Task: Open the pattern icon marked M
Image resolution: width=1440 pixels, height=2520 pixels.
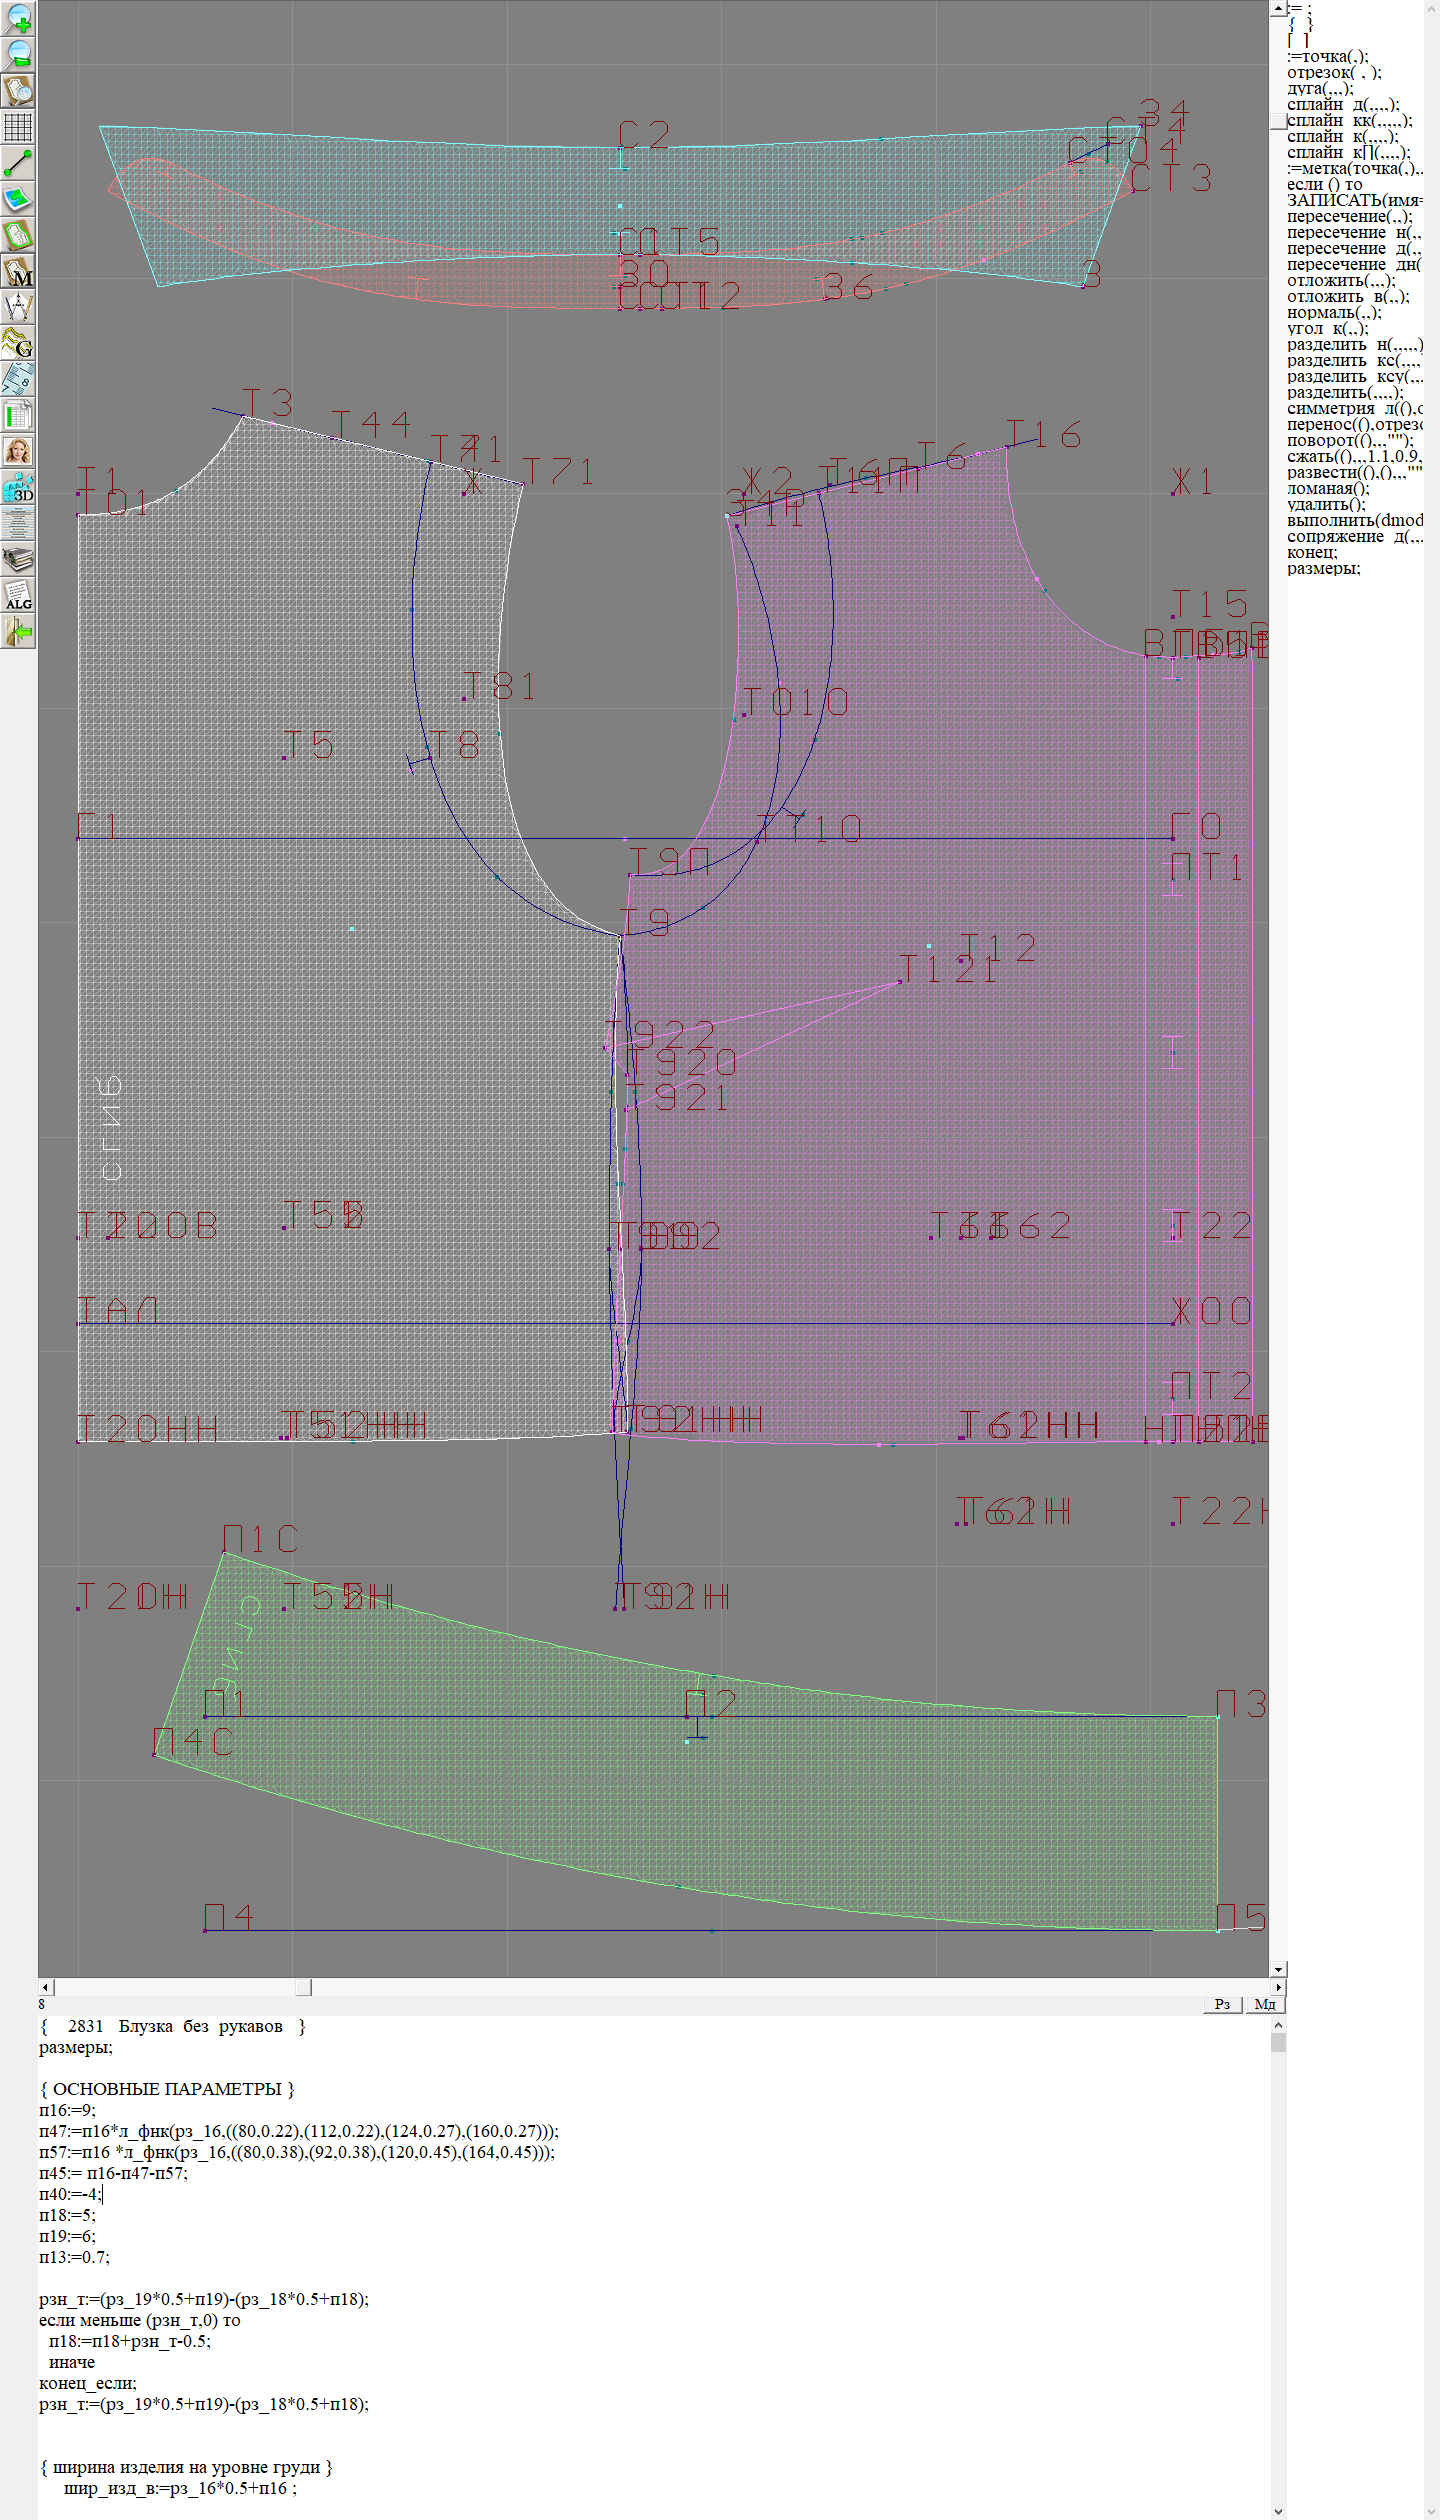Action: click(19, 271)
